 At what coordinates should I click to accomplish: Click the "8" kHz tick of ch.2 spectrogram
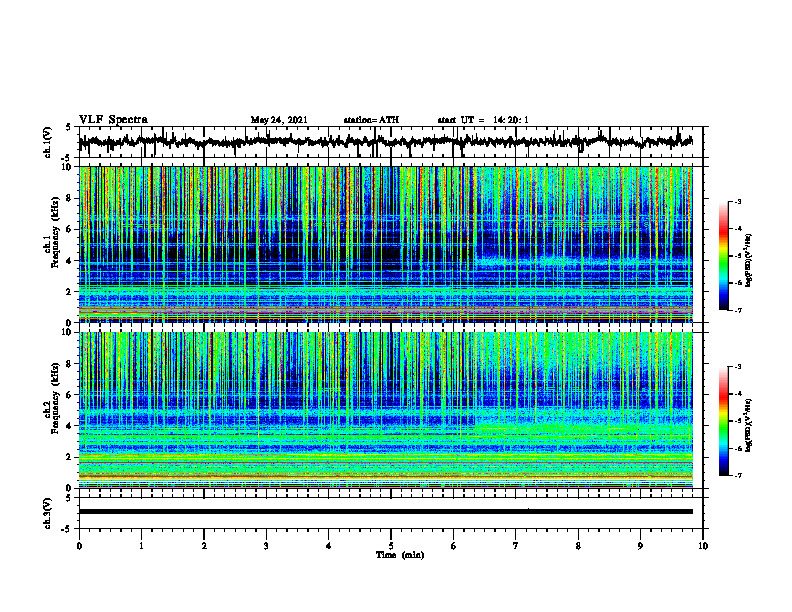71,363
